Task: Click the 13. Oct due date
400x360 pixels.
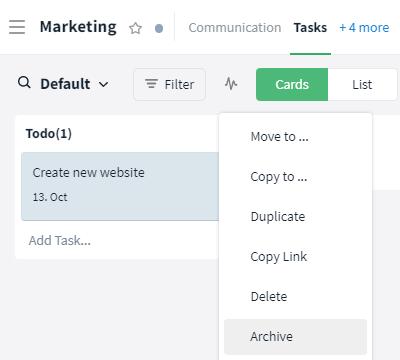Action: pyautogui.click(x=50, y=197)
